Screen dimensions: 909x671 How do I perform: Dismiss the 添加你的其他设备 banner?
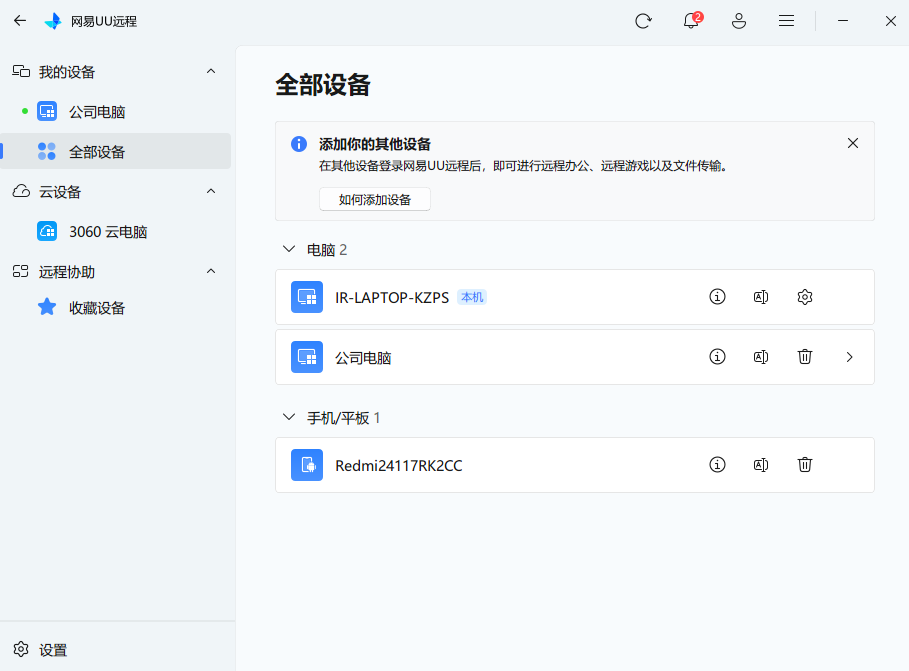[852, 143]
